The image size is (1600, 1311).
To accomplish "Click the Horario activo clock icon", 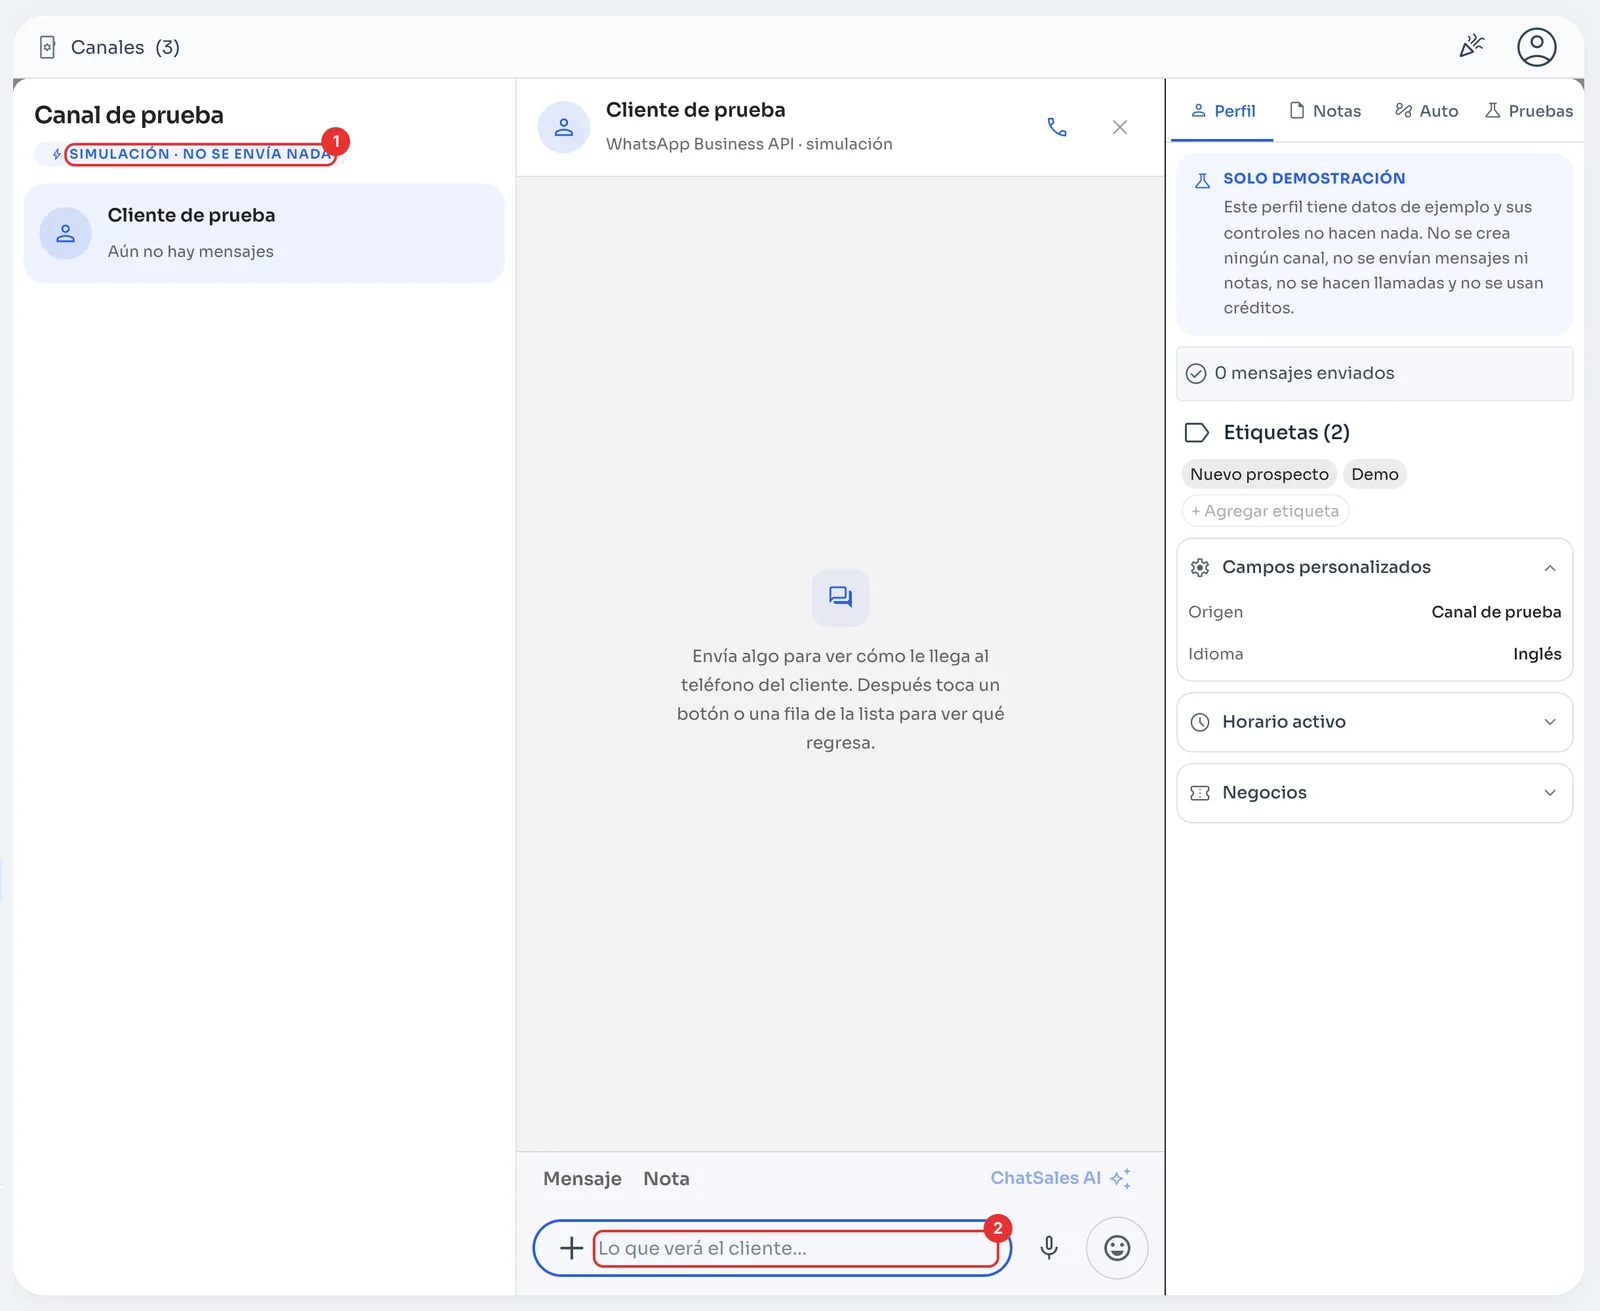I will click(1200, 722).
